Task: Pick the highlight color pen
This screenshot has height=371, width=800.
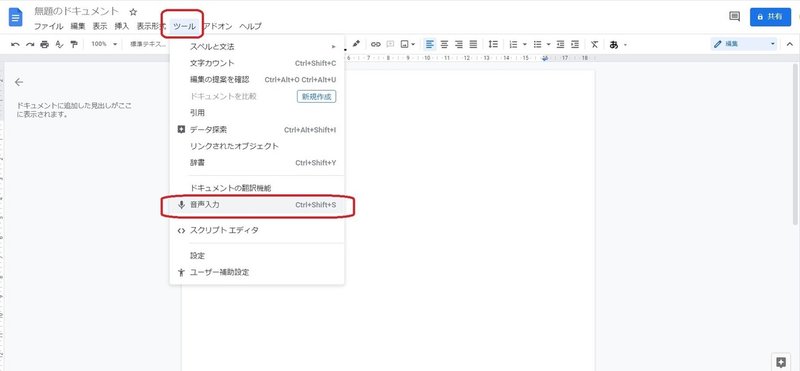Action: [356, 44]
